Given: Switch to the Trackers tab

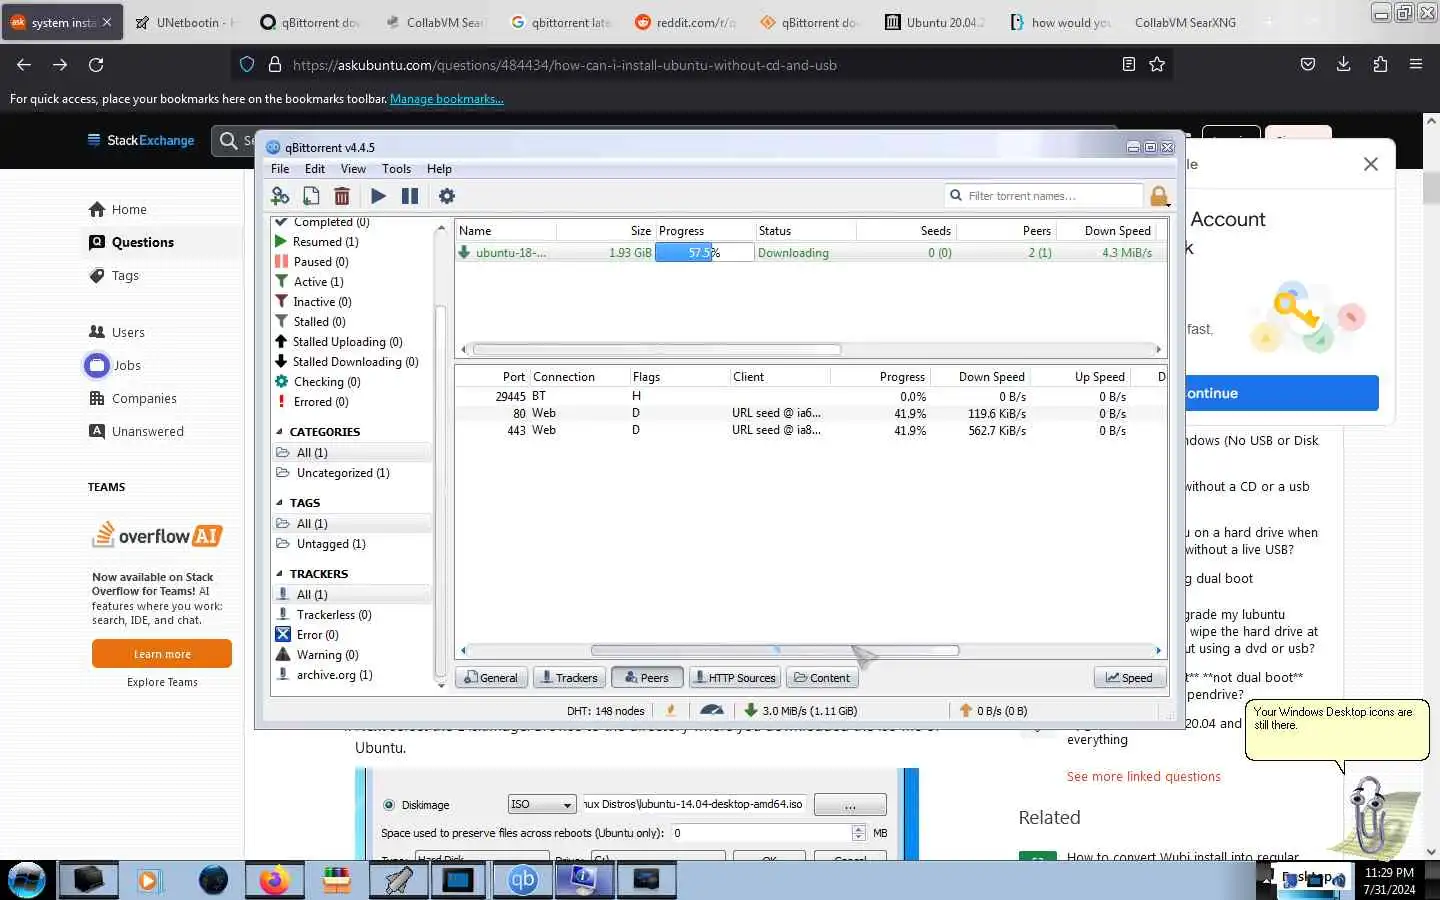Looking at the screenshot, I should click(x=568, y=678).
